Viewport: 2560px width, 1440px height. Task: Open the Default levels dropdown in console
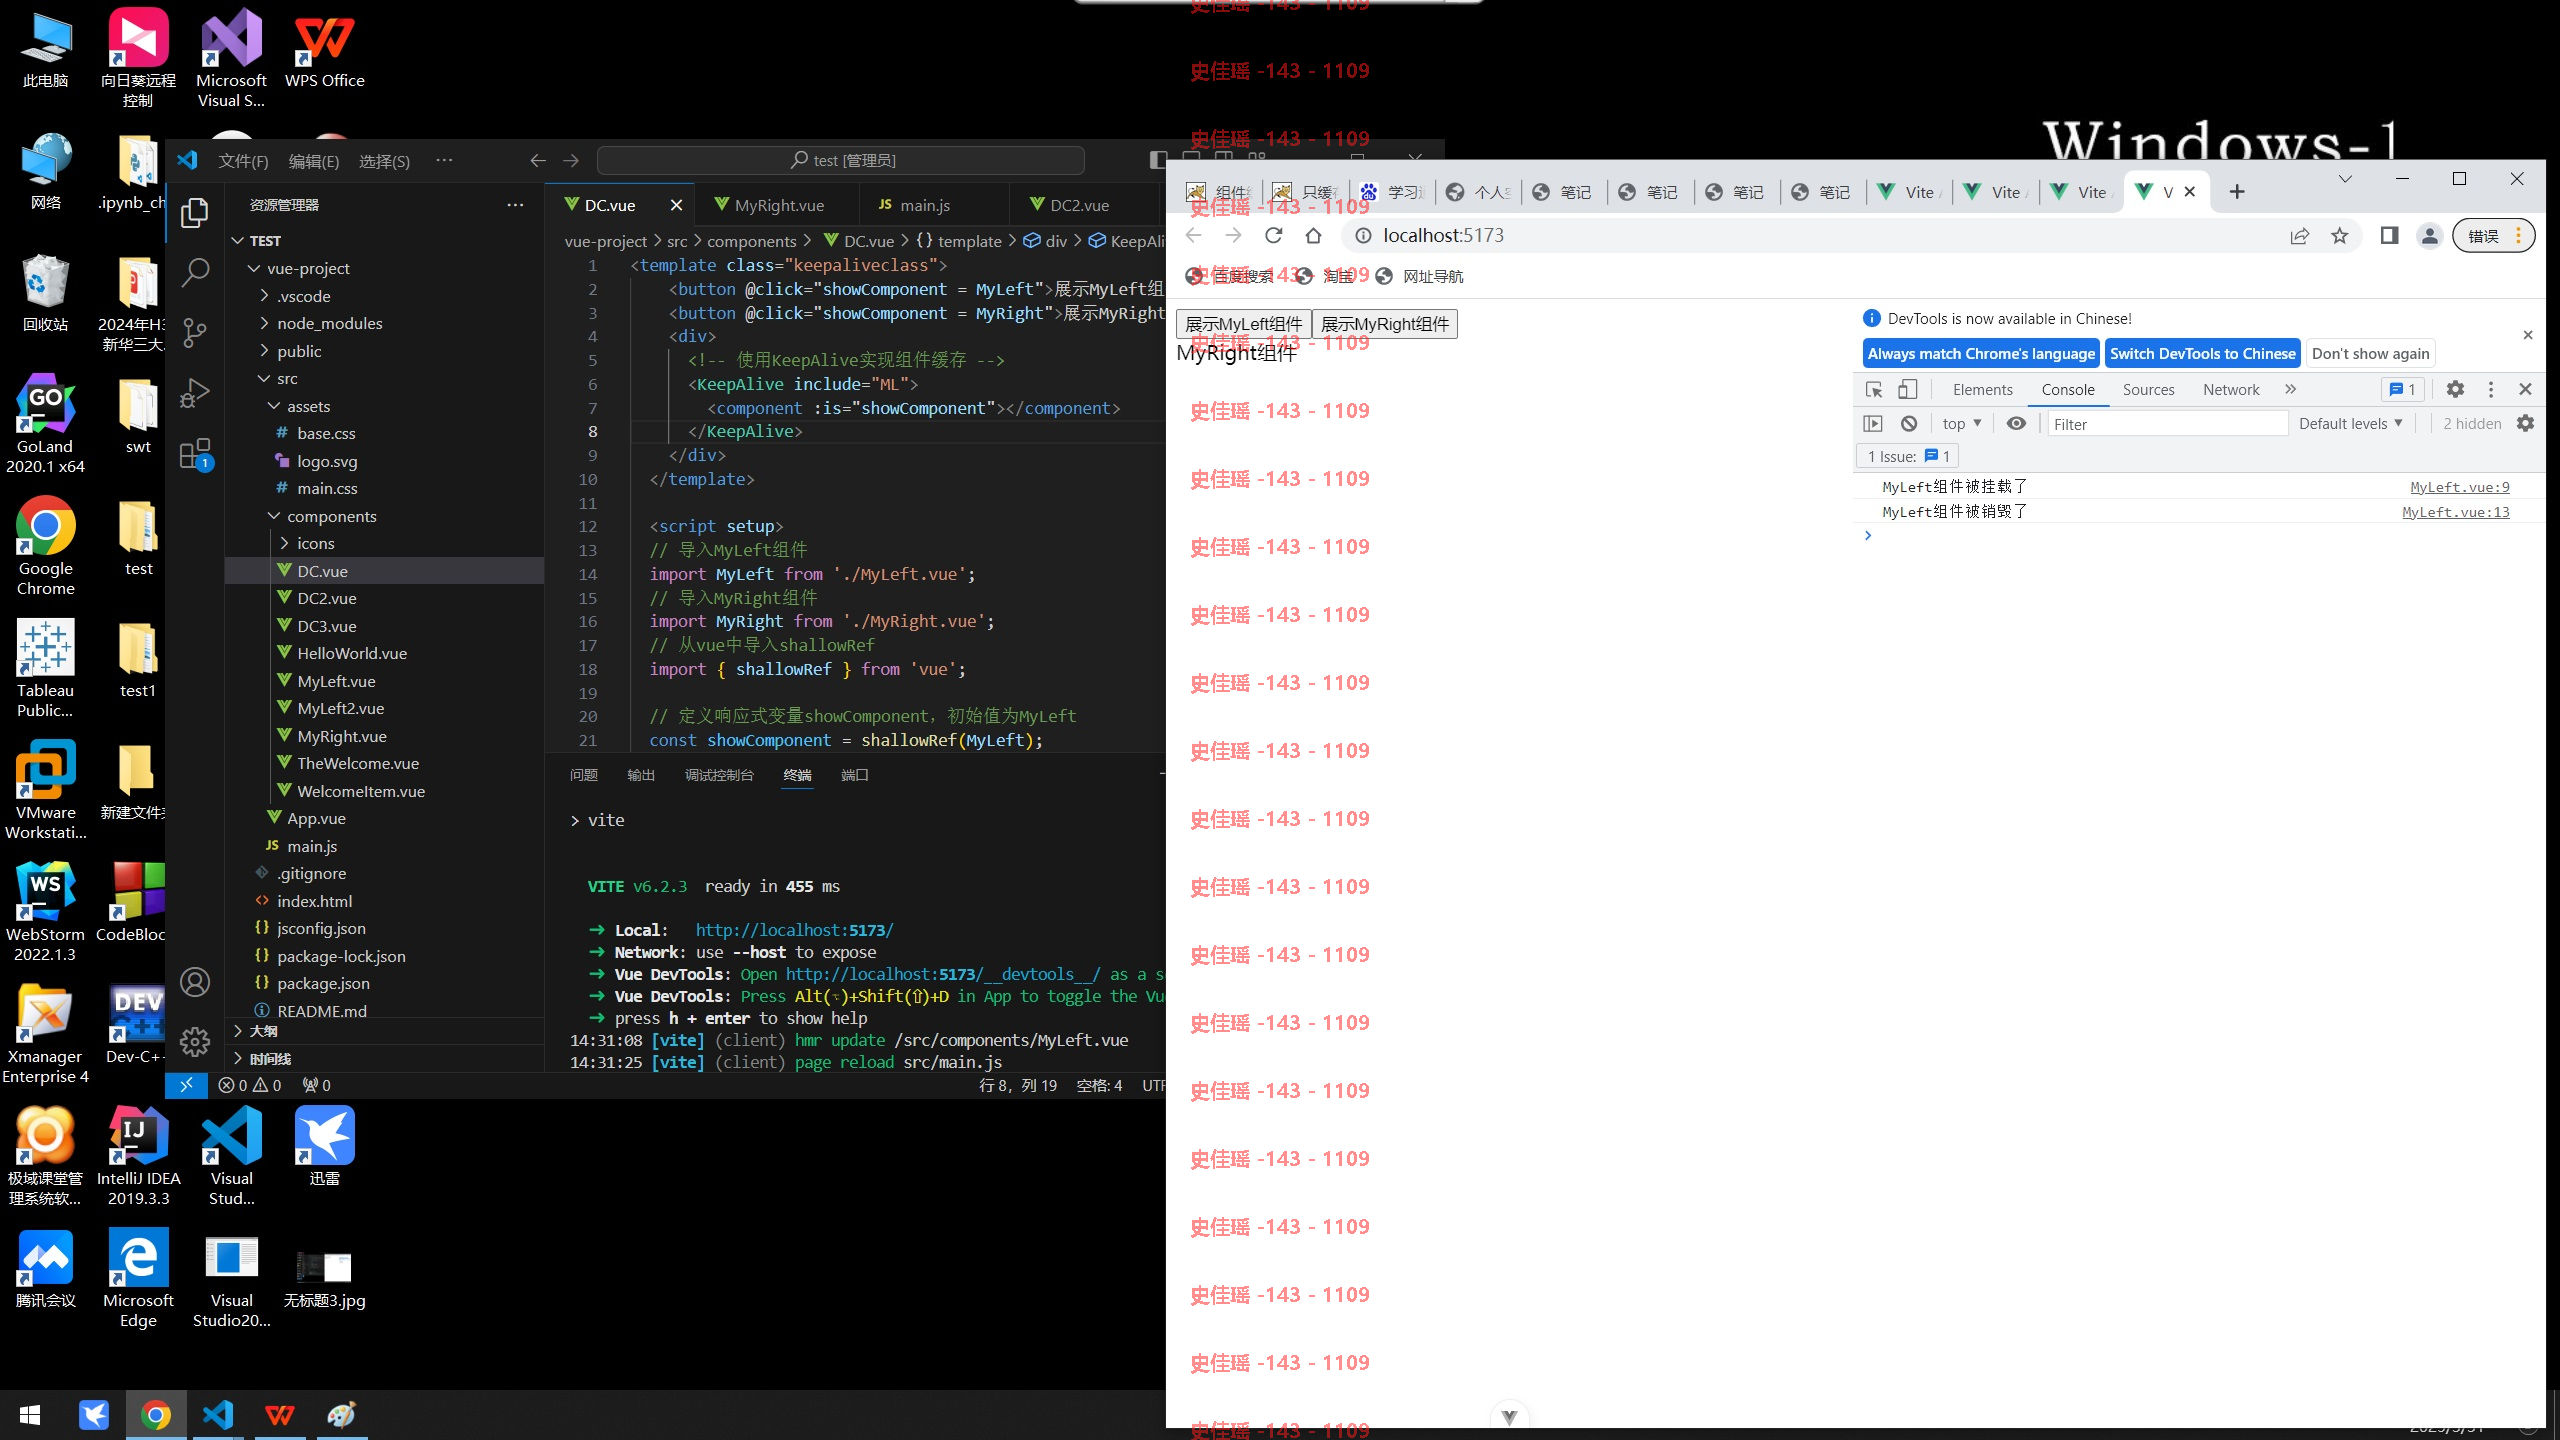(x=2350, y=423)
